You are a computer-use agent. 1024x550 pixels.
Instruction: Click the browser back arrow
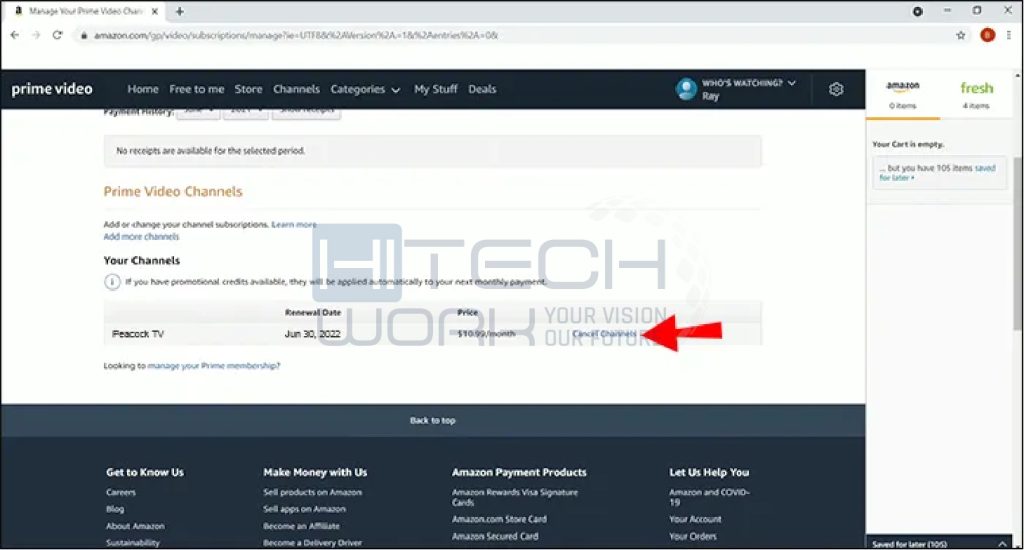[x=15, y=35]
